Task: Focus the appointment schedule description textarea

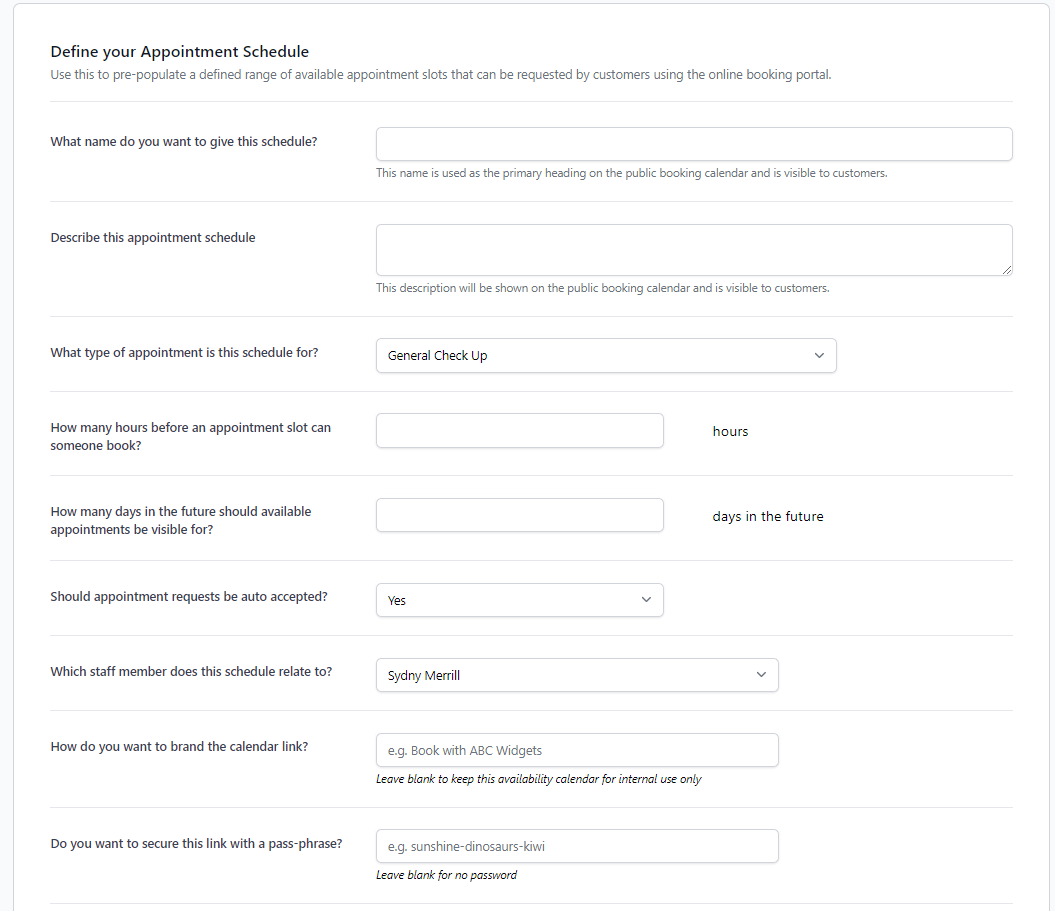Action: pos(694,250)
